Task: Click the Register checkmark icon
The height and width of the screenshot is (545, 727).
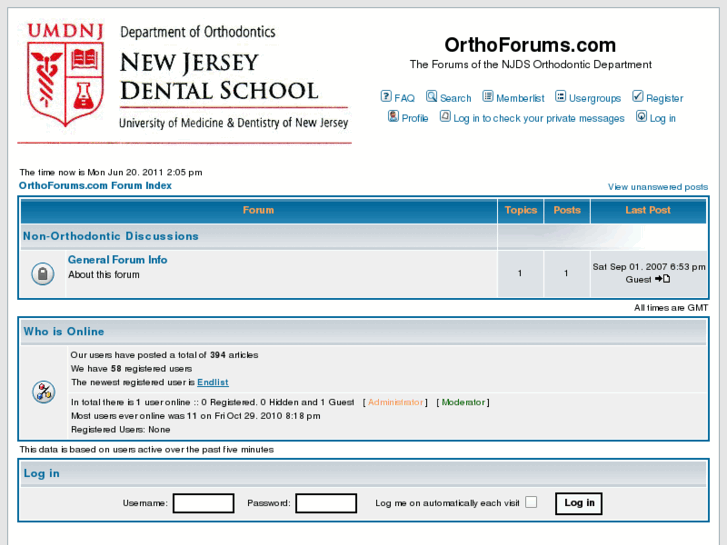Action: 638,96
